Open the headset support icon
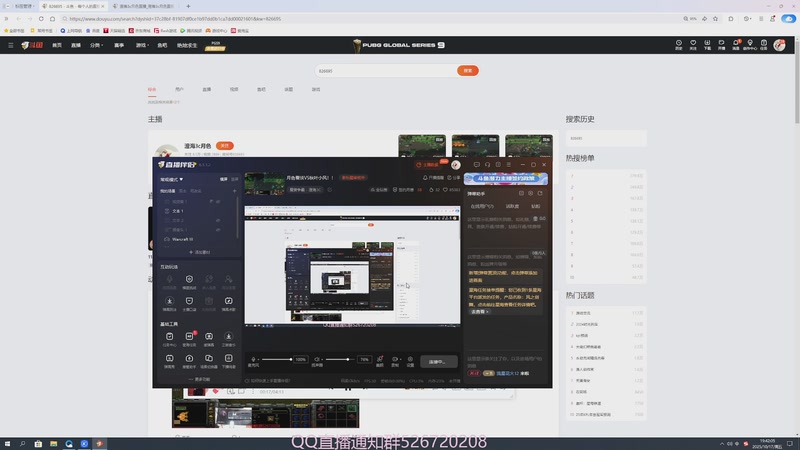 [487, 165]
